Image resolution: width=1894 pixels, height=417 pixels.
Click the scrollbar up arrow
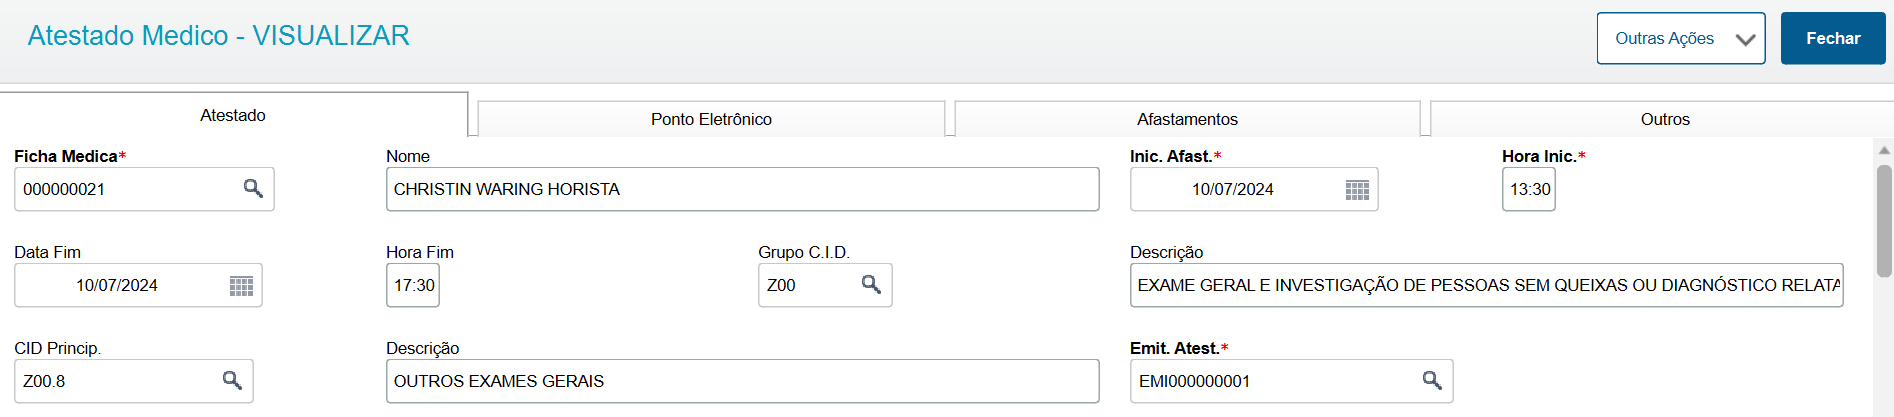point(1884,150)
